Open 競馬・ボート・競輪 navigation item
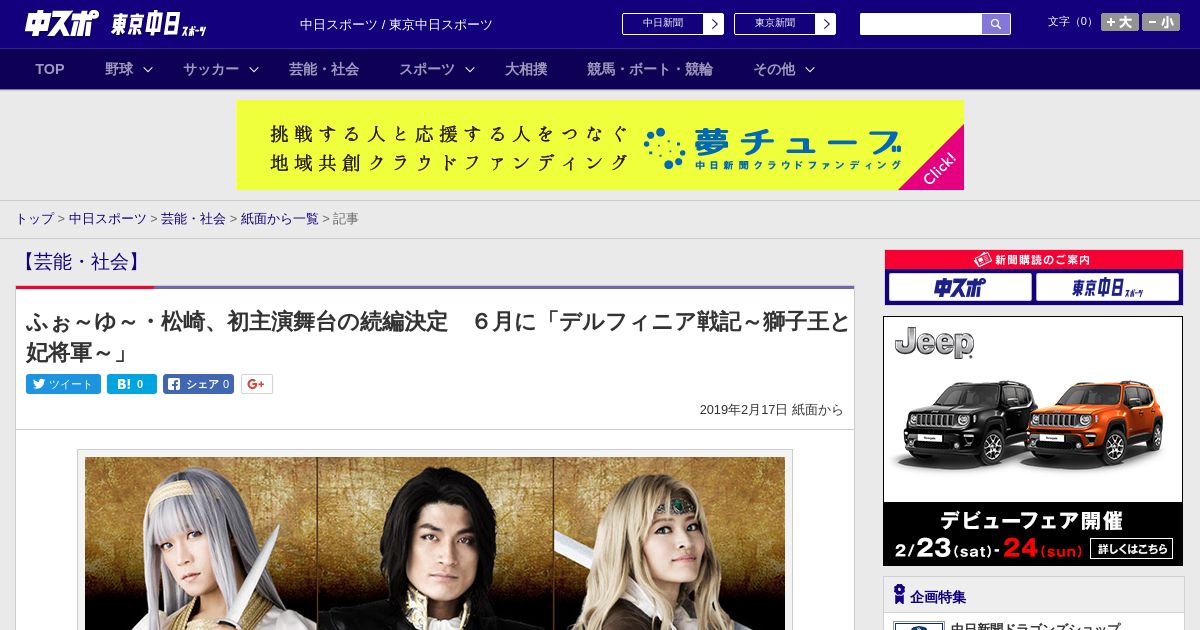1200x630 pixels. pyautogui.click(x=650, y=69)
